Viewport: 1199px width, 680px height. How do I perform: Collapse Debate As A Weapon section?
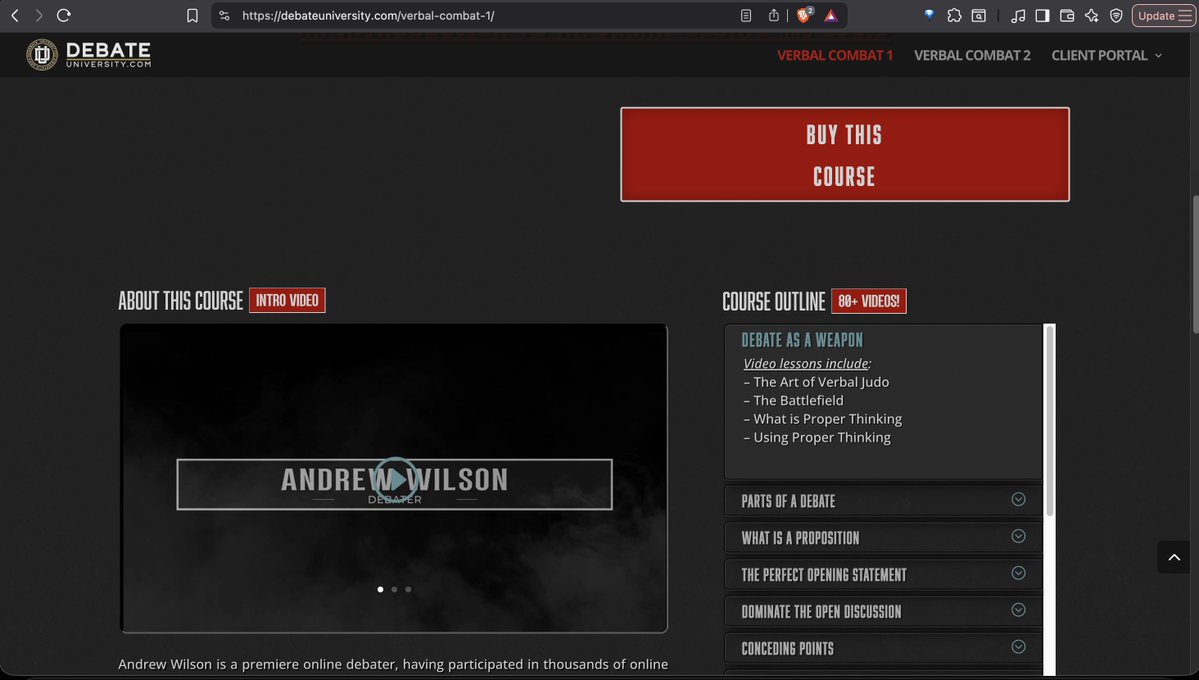pos(802,340)
